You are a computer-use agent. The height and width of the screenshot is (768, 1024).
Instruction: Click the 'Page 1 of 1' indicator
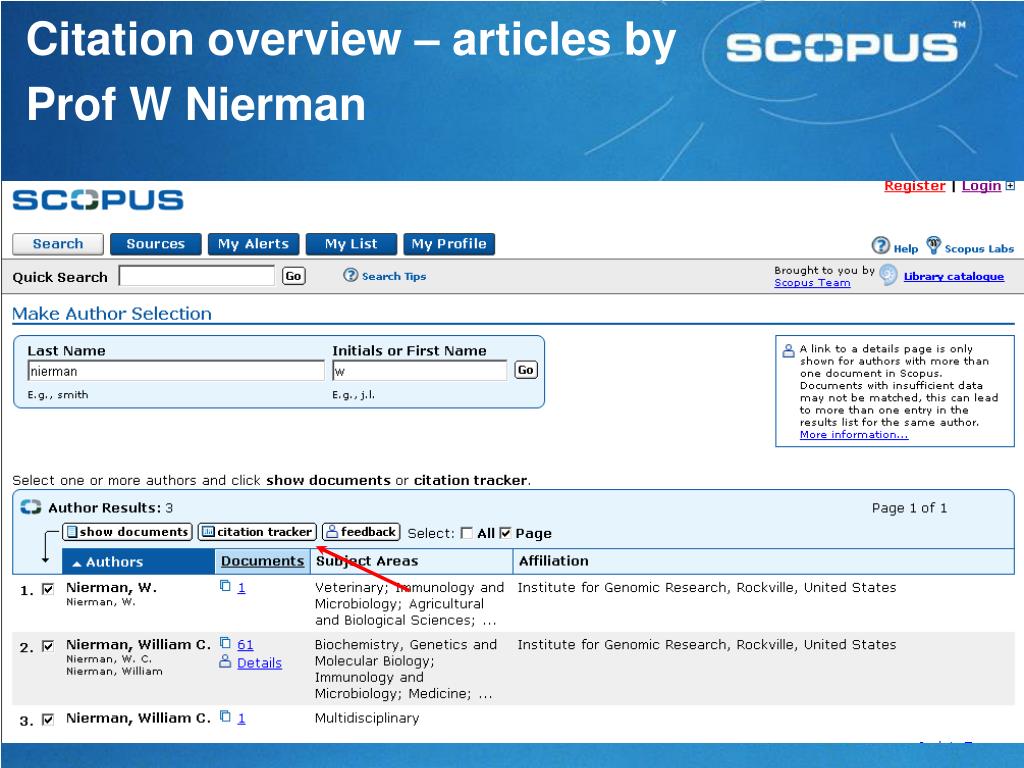point(909,508)
